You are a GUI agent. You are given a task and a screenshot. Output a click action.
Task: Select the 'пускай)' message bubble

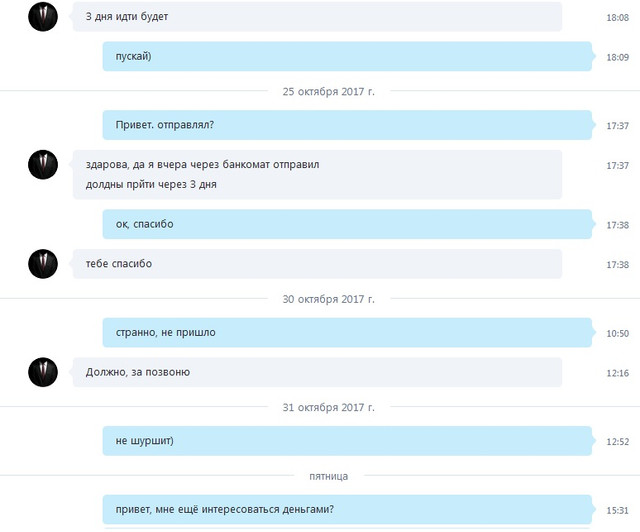tap(347, 56)
